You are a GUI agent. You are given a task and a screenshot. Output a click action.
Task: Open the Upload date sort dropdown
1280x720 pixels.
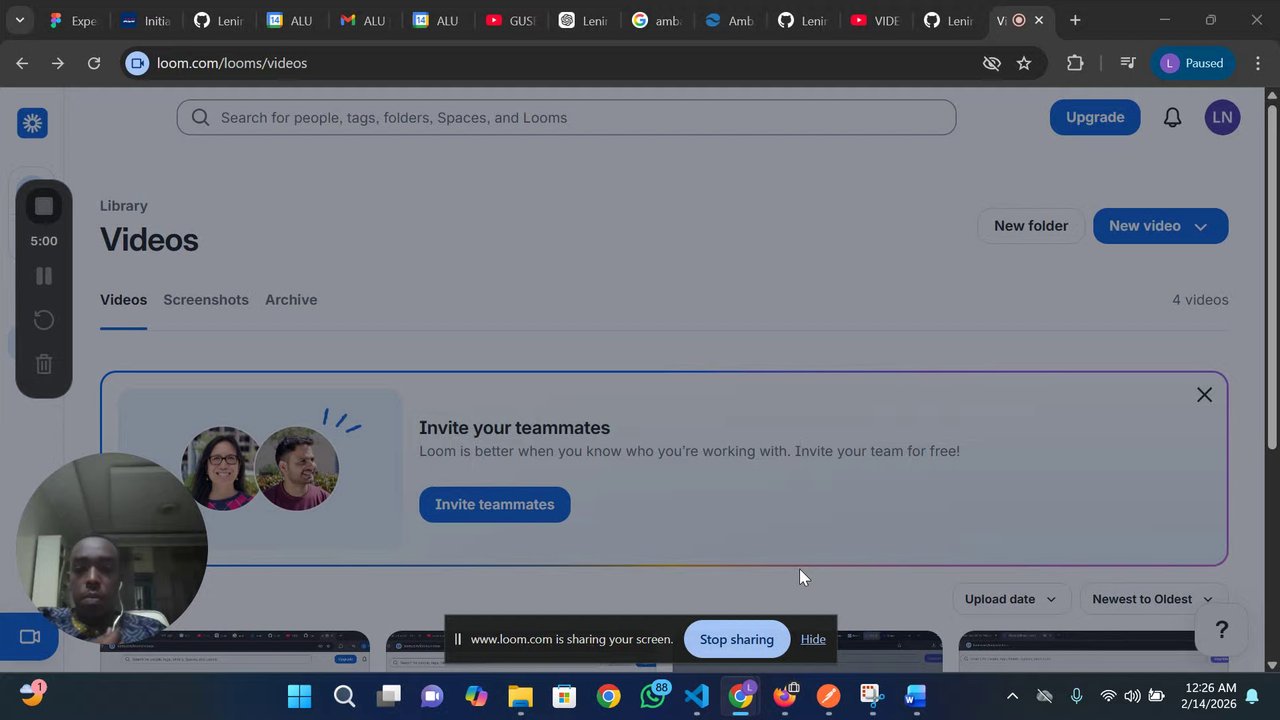pos(1010,599)
